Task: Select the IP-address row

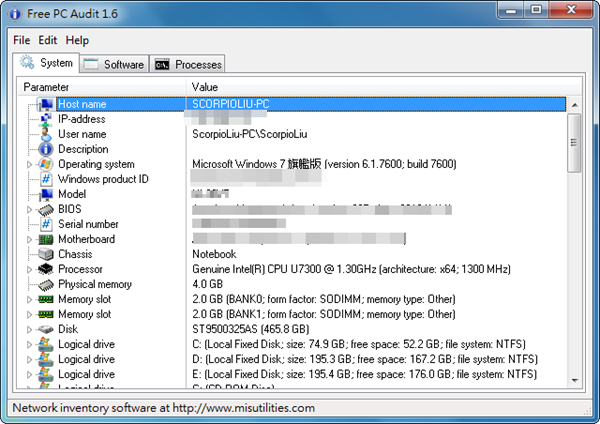Action: click(x=82, y=119)
